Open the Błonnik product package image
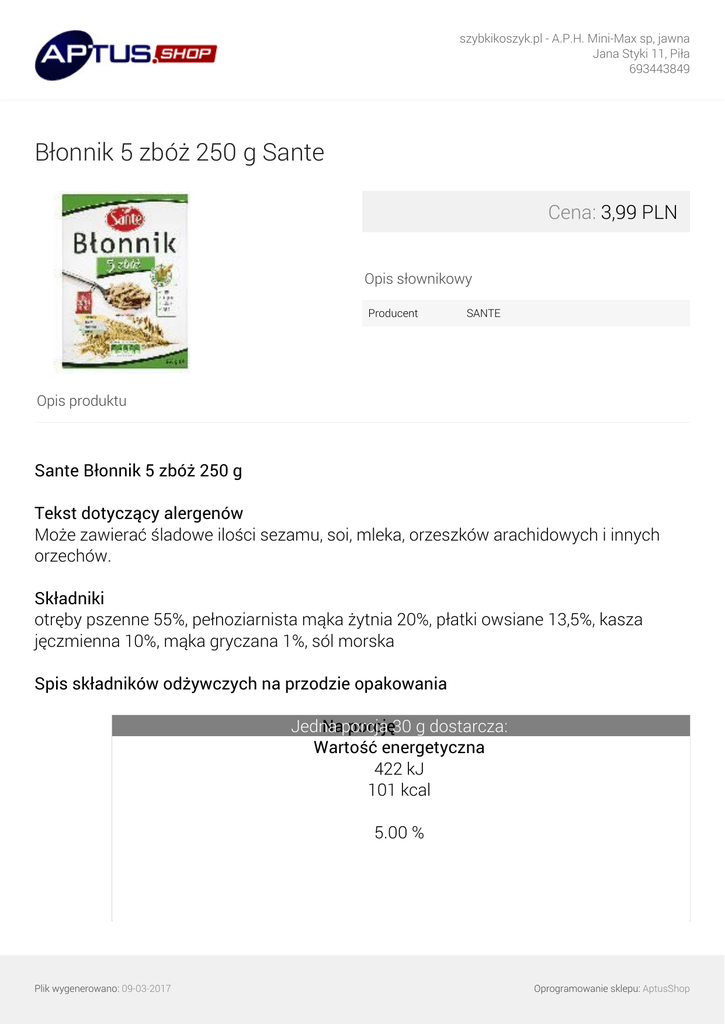This screenshot has width=725, height=1024. (x=125, y=281)
